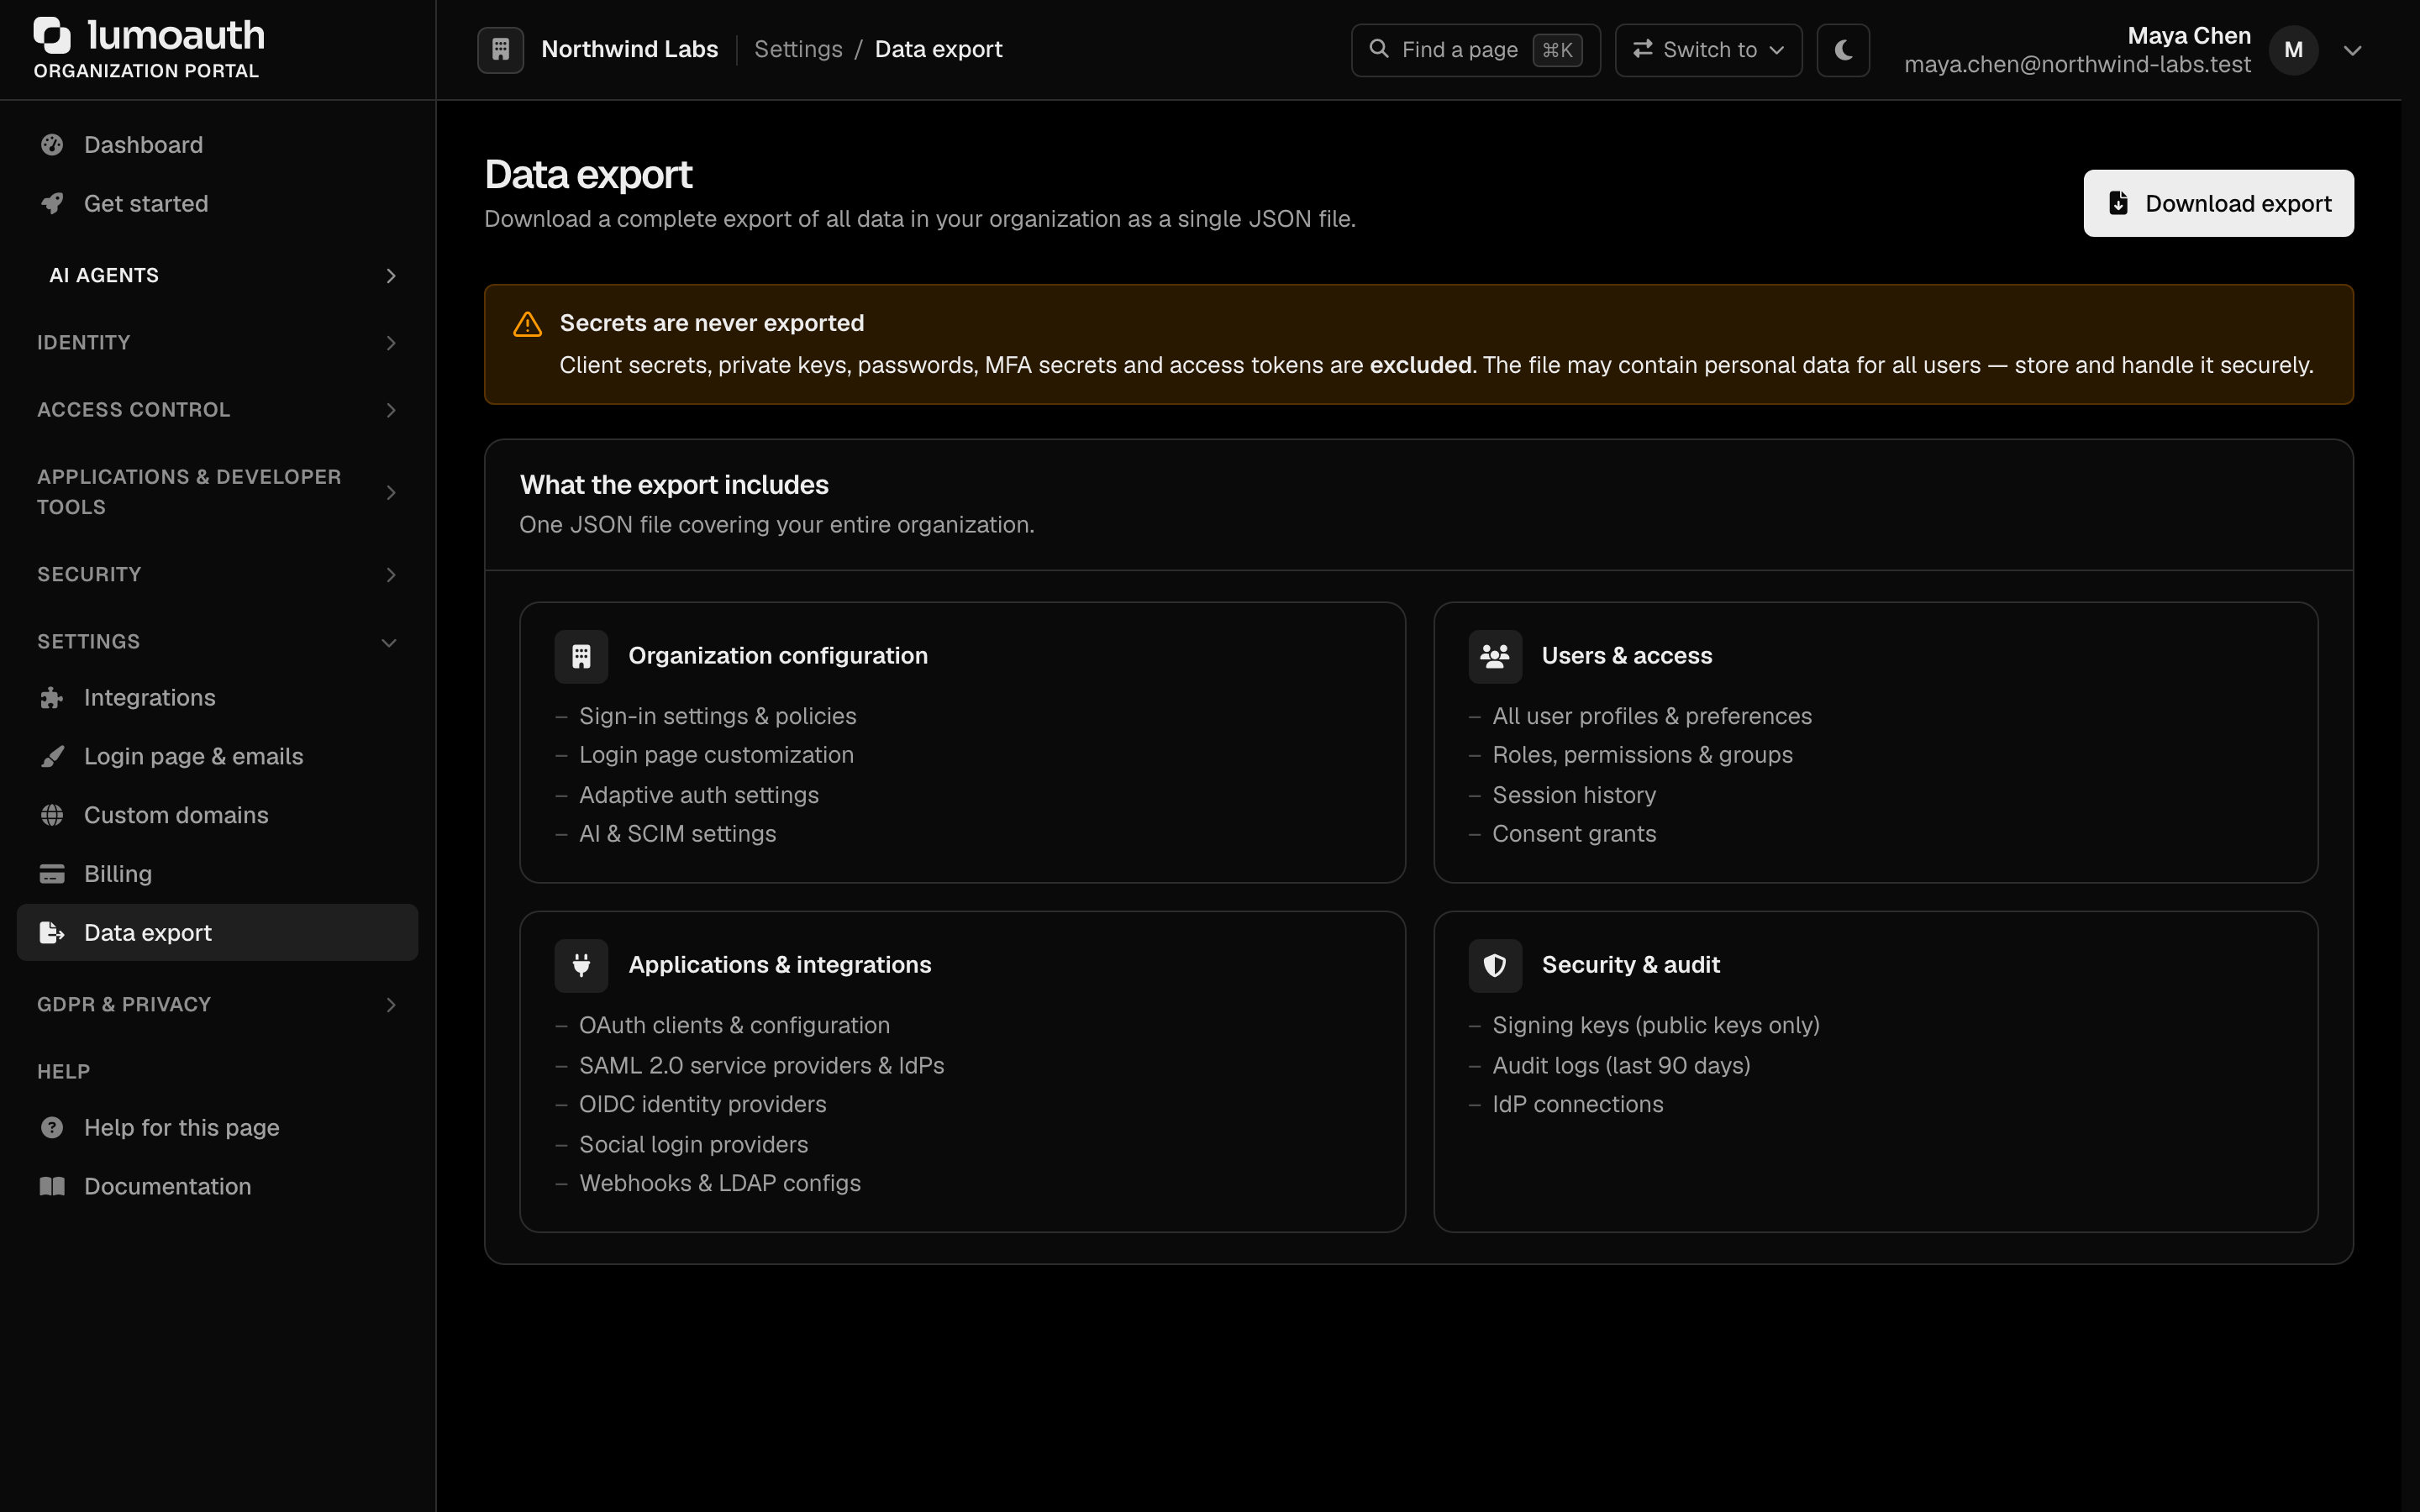Screen dimensions: 2420x1512
Task: Click the 'Webhooks & LDAP configs' text
Action: [719, 1184]
